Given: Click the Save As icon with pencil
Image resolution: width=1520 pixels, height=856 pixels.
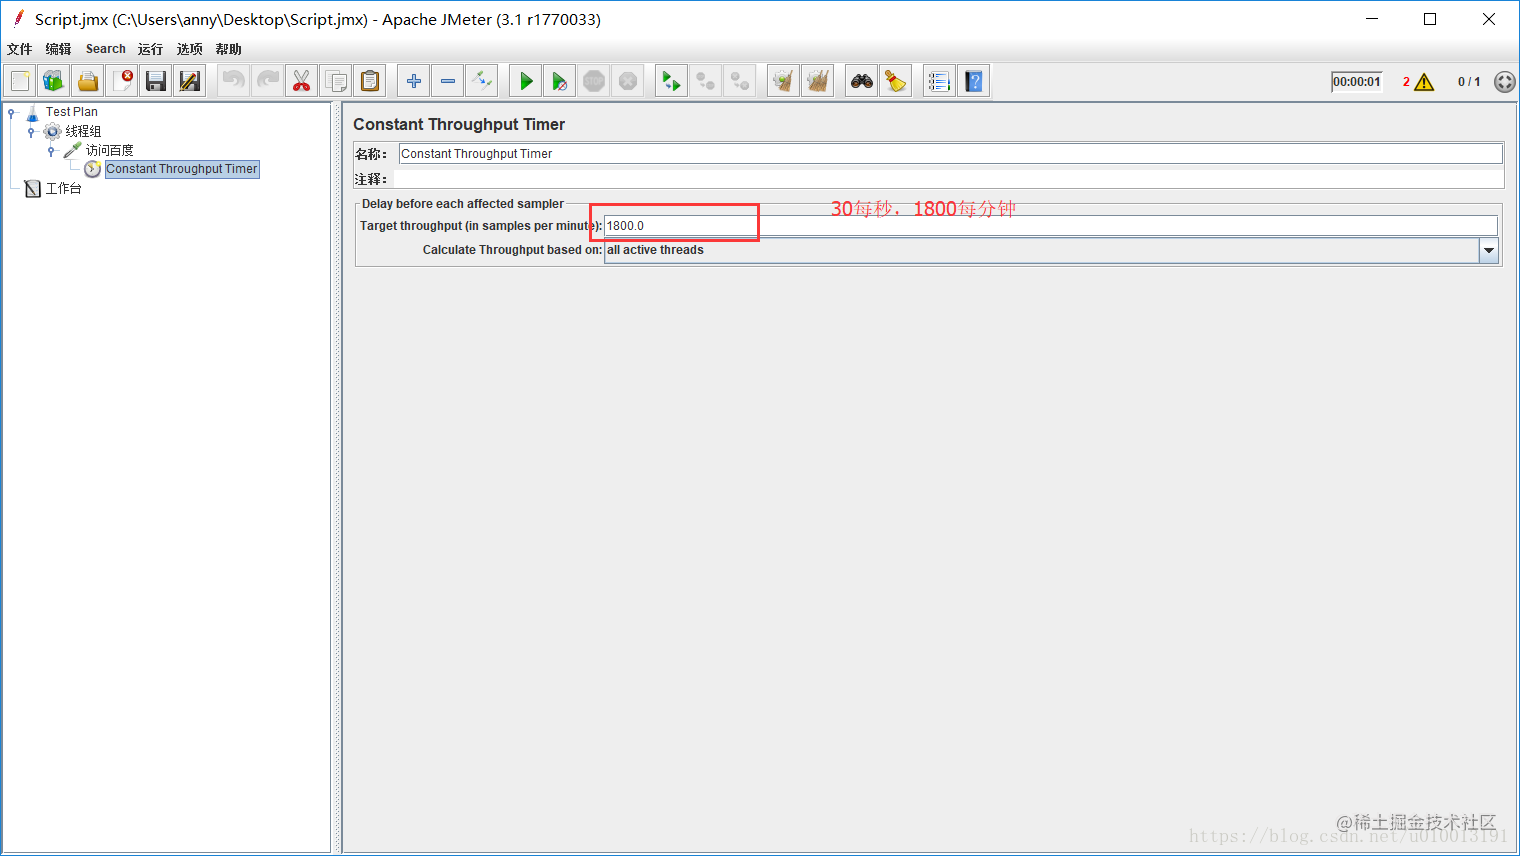Looking at the screenshot, I should click(189, 81).
